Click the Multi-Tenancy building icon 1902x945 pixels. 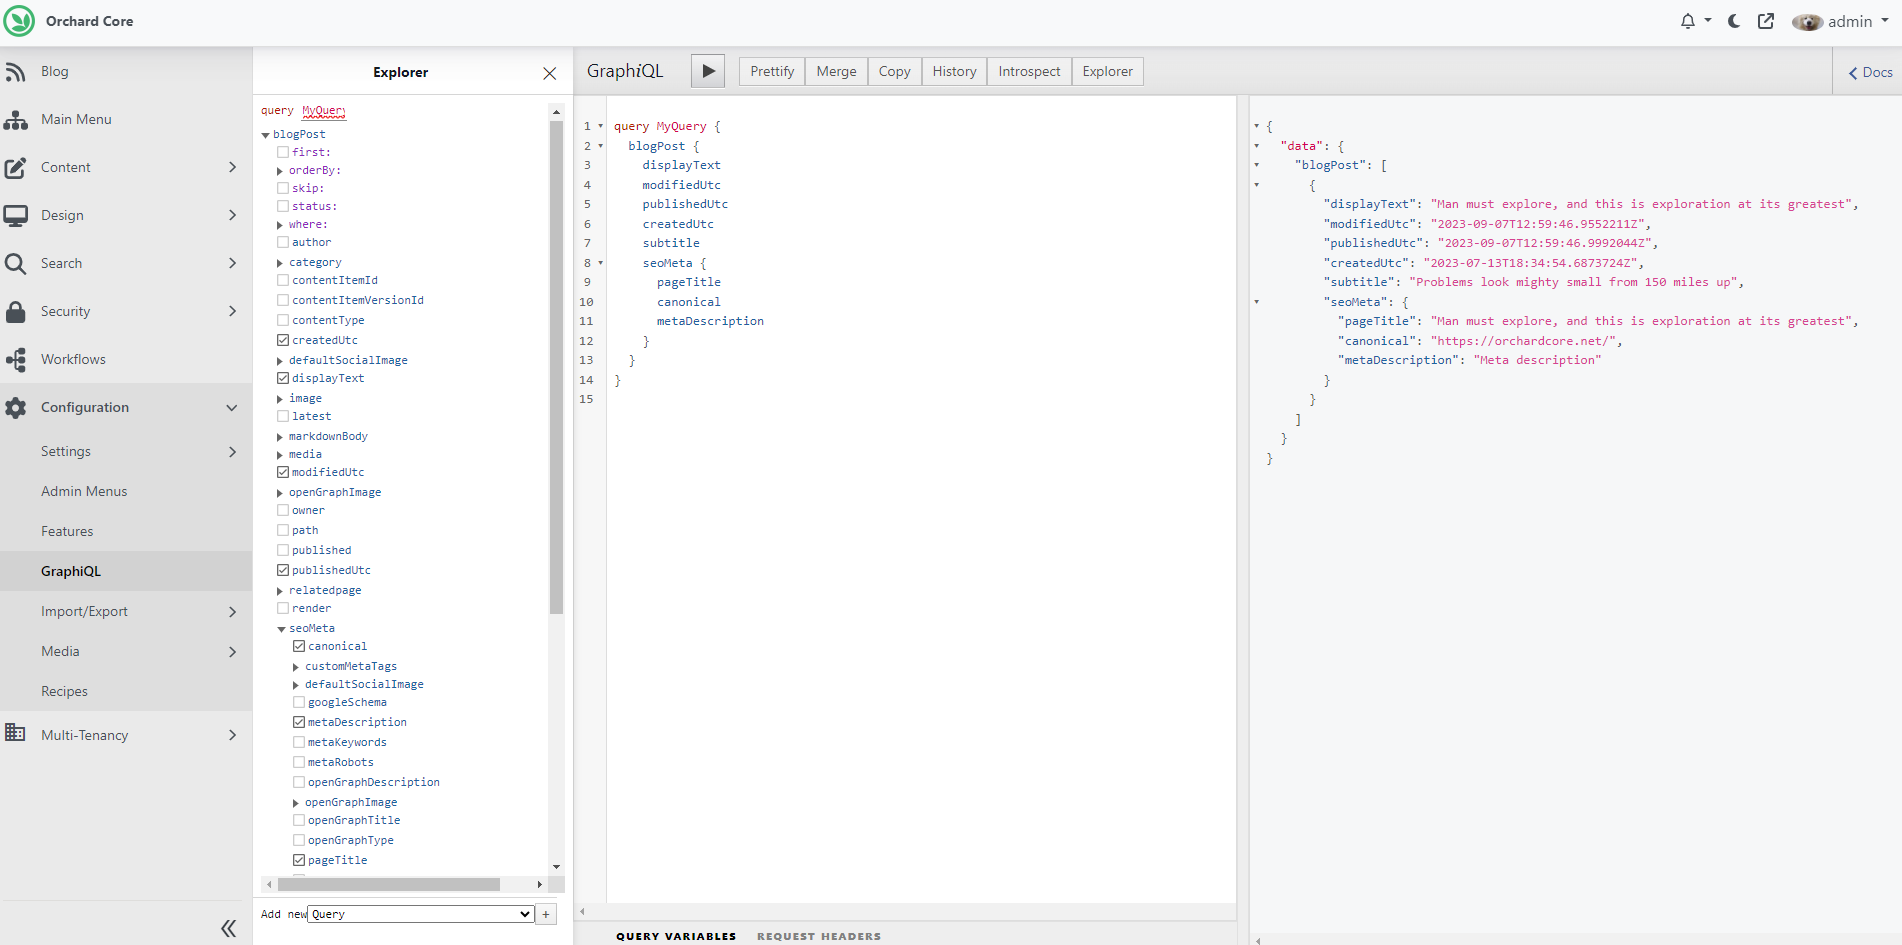[x=16, y=733]
